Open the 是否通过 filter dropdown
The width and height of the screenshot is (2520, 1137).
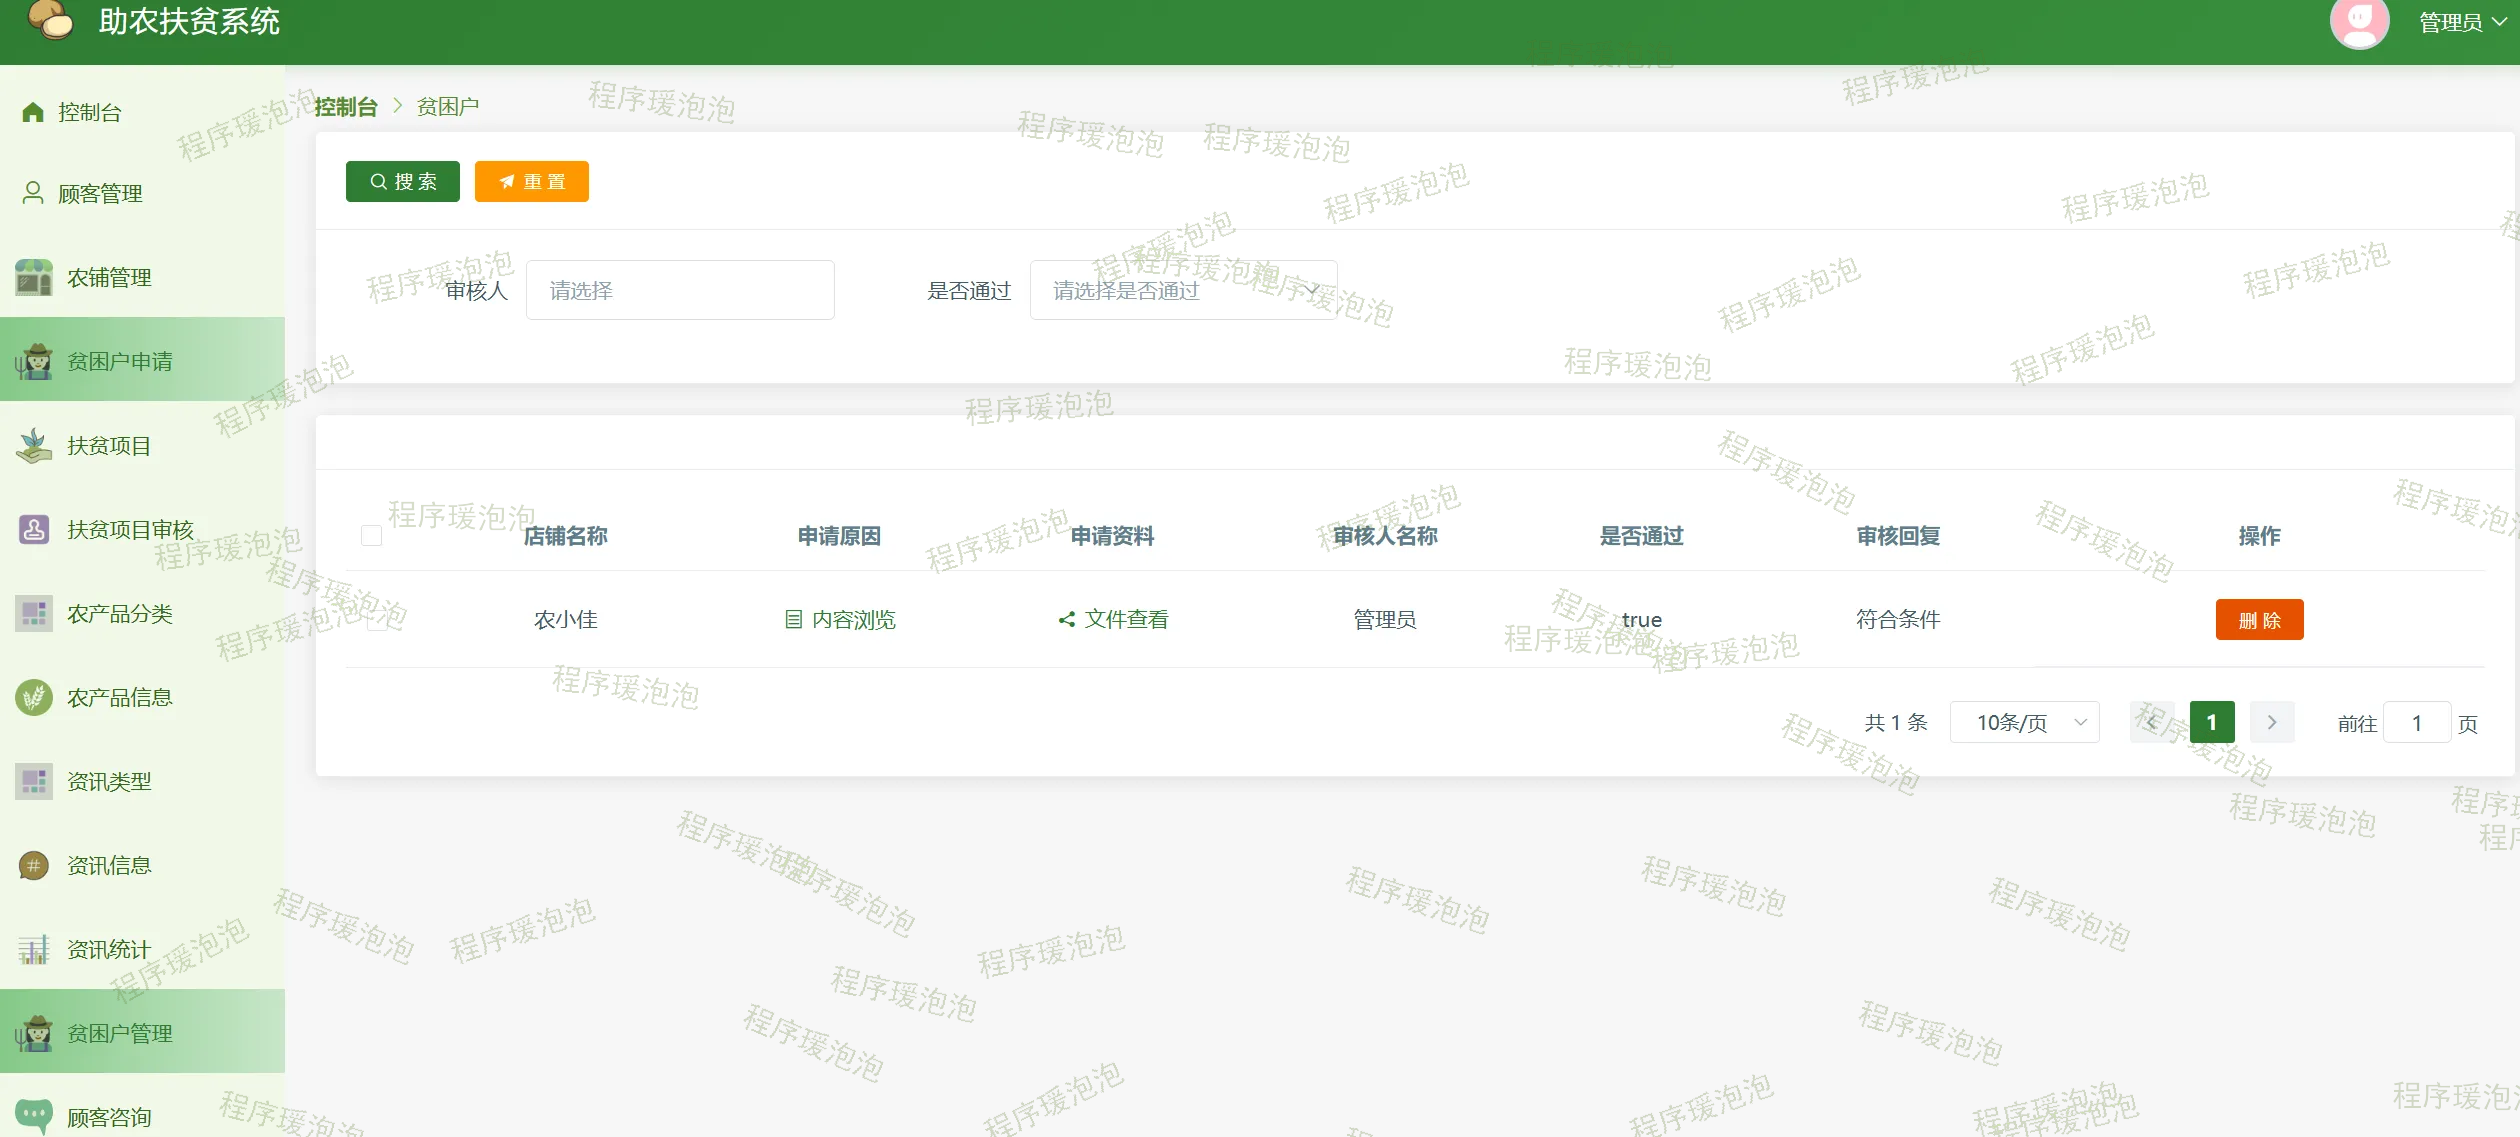tap(1183, 290)
